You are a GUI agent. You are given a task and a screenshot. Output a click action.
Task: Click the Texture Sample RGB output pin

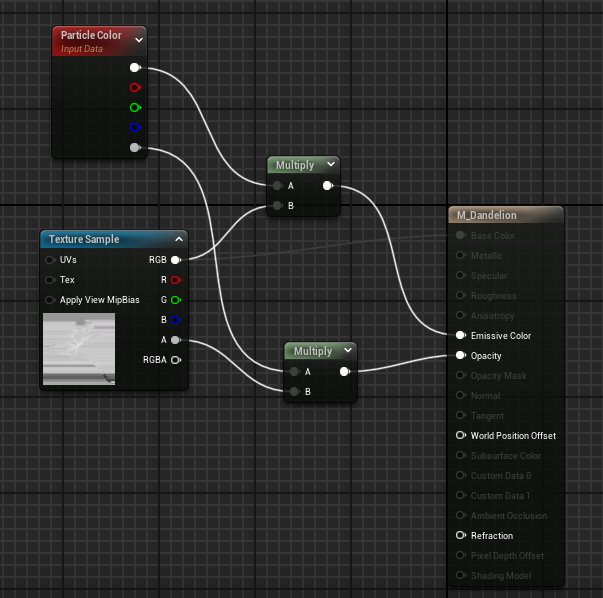point(175,260)
